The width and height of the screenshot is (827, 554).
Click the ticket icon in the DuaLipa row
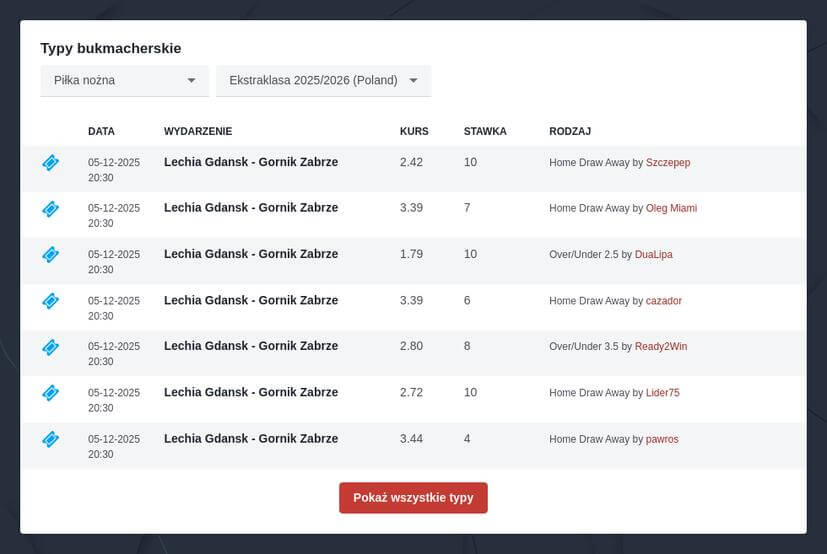[x=51, y=255]
